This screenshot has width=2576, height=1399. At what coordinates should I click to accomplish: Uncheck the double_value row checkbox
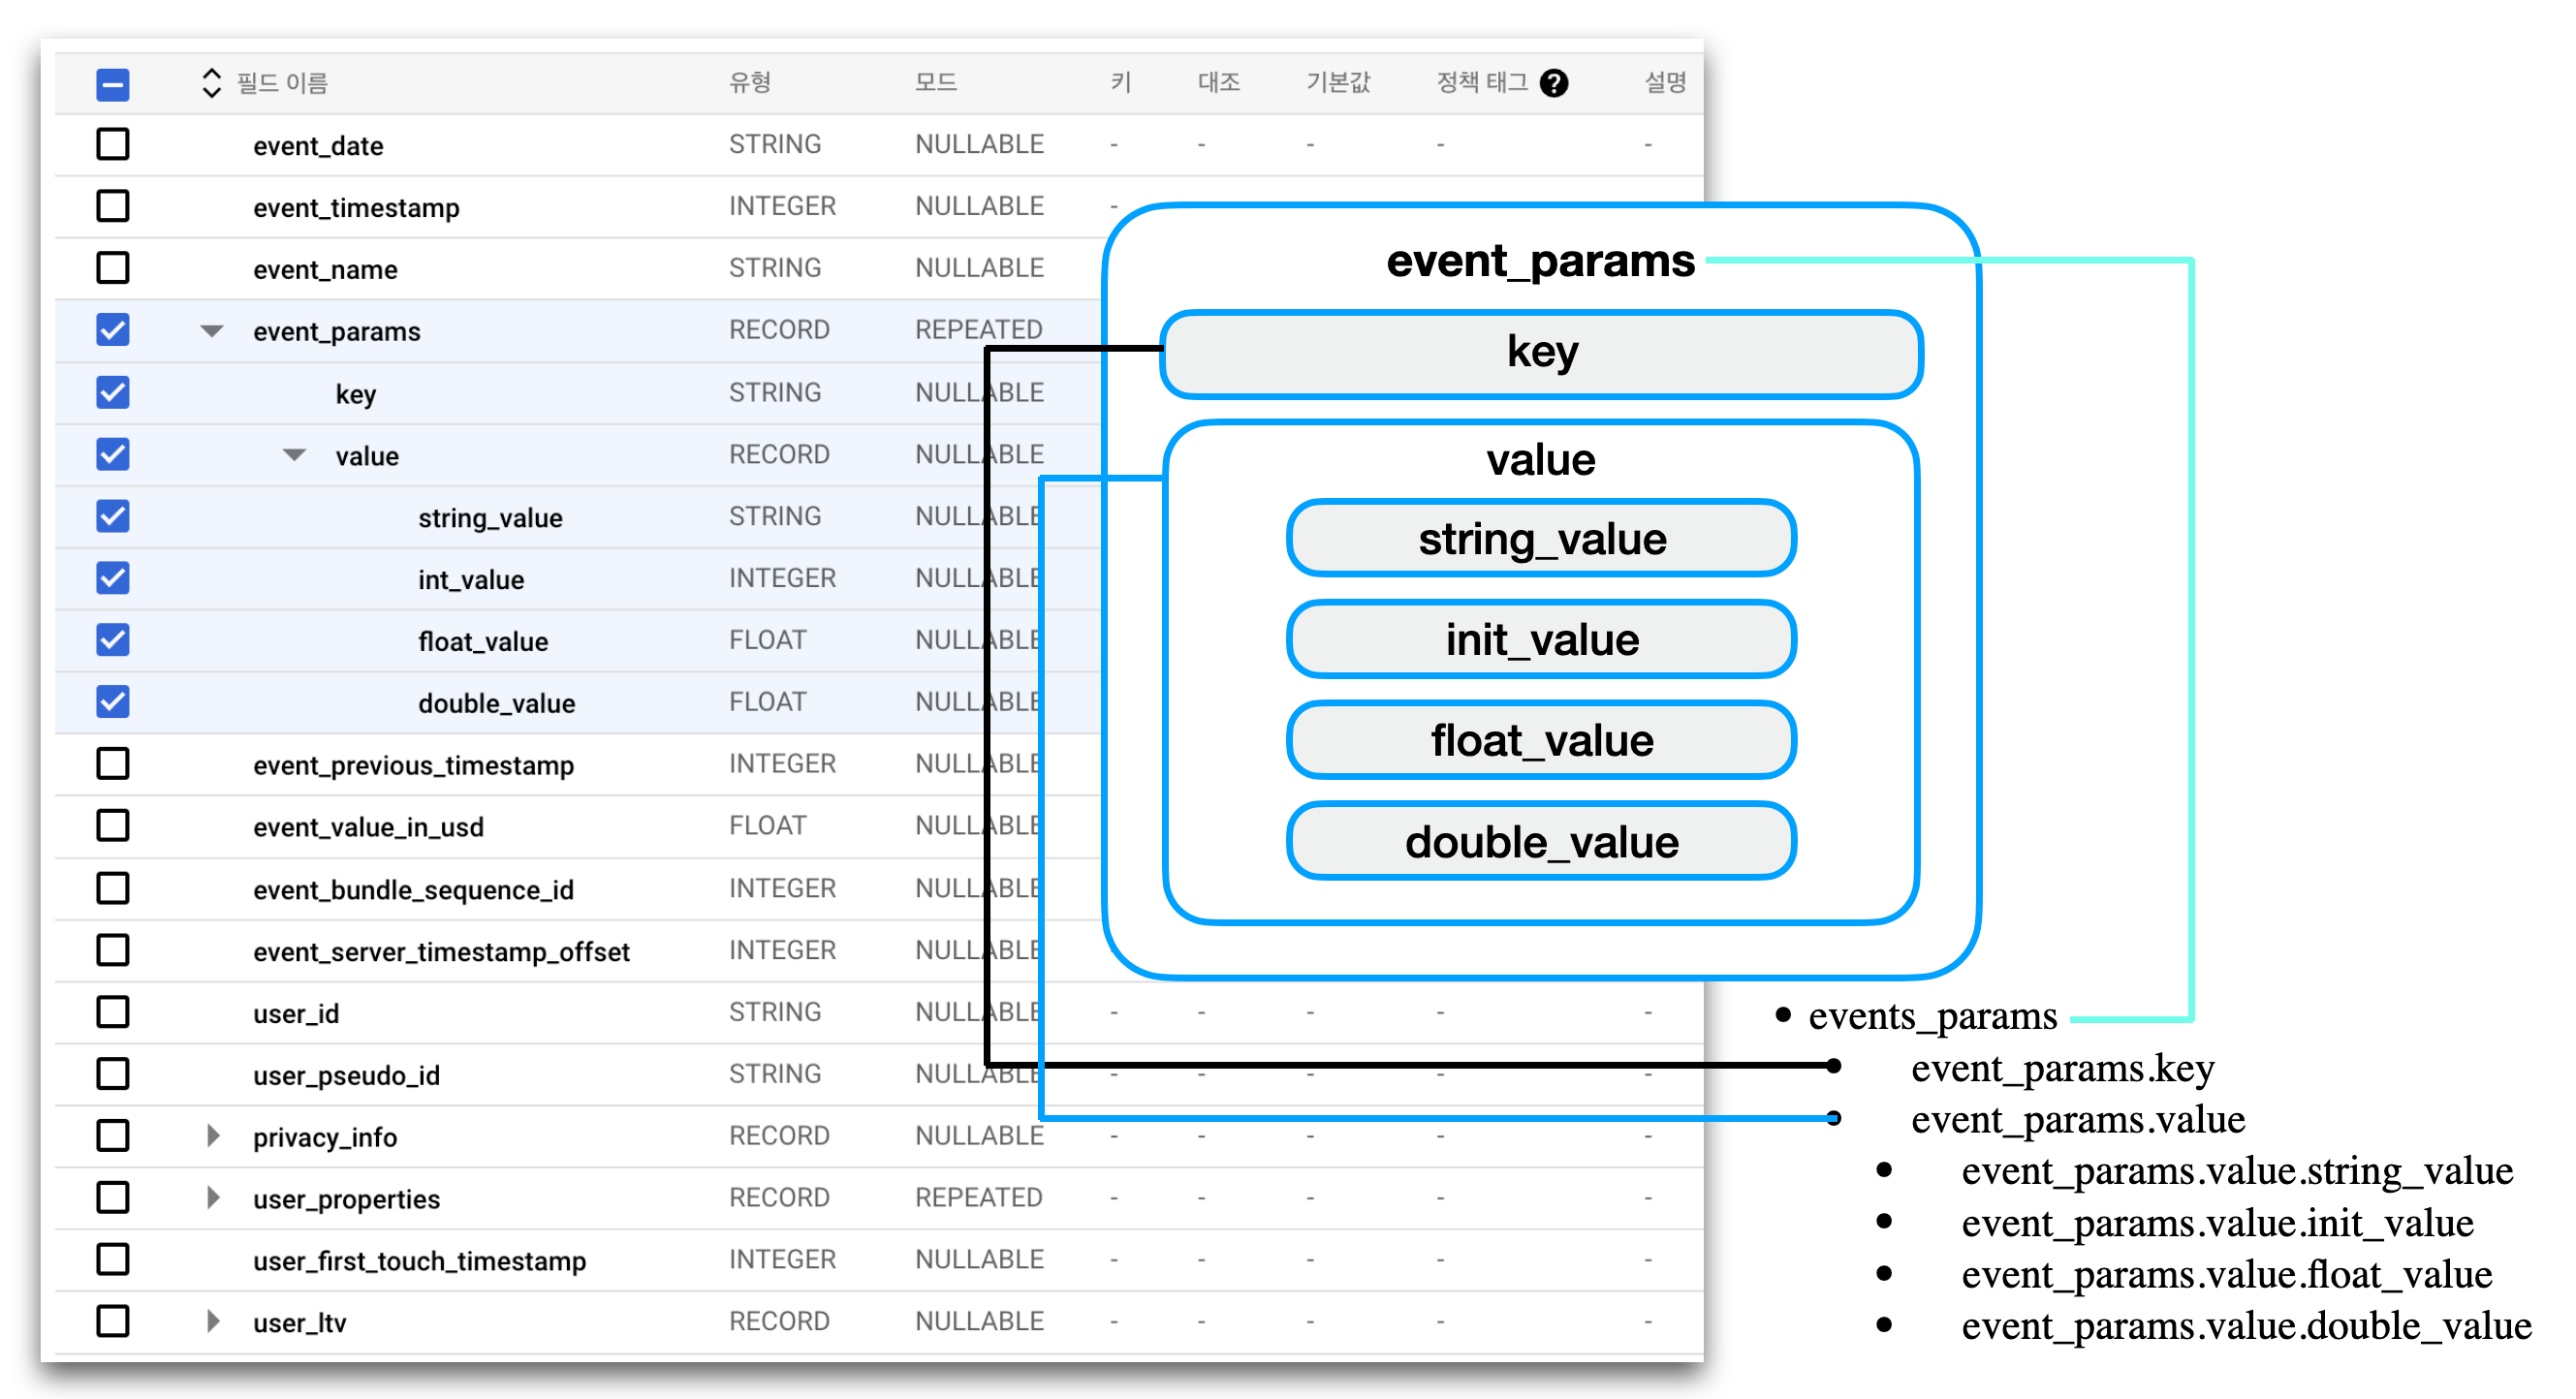tap(113, 702)
